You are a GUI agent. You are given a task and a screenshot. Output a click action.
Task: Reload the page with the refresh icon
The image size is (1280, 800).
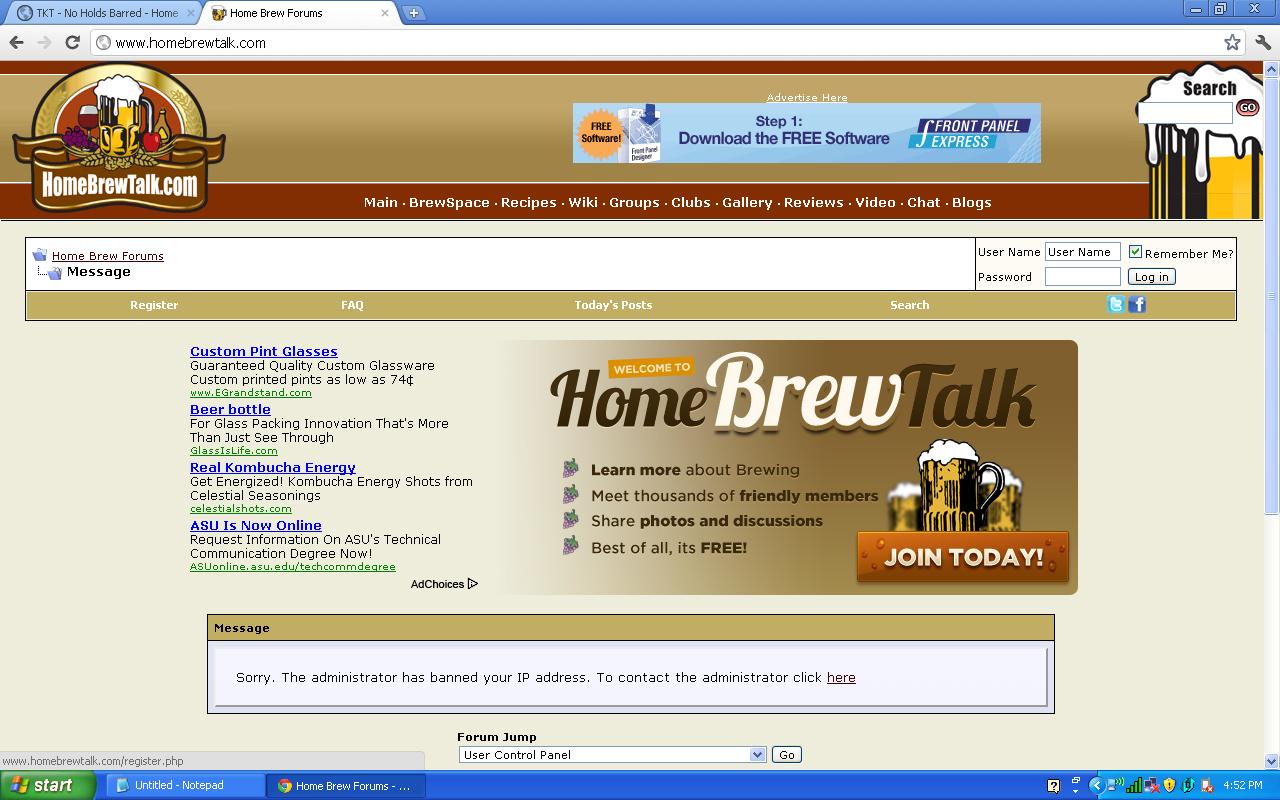(x=72, y=42)
